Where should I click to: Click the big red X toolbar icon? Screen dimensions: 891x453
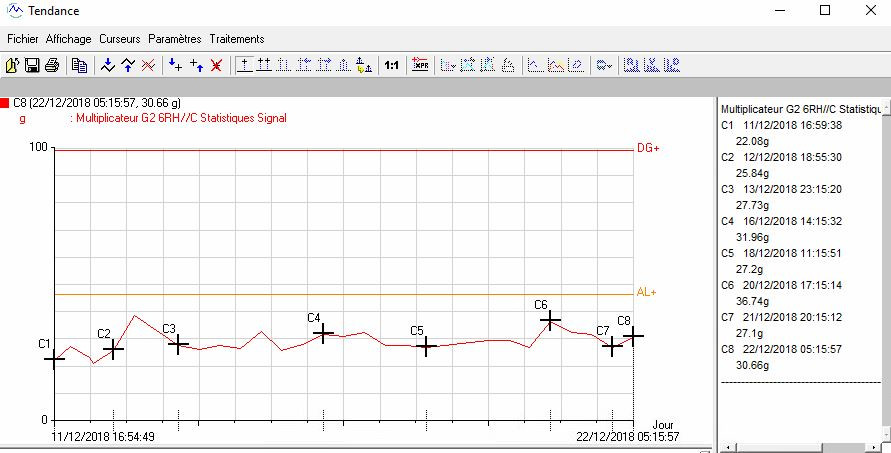click(216, 65)
